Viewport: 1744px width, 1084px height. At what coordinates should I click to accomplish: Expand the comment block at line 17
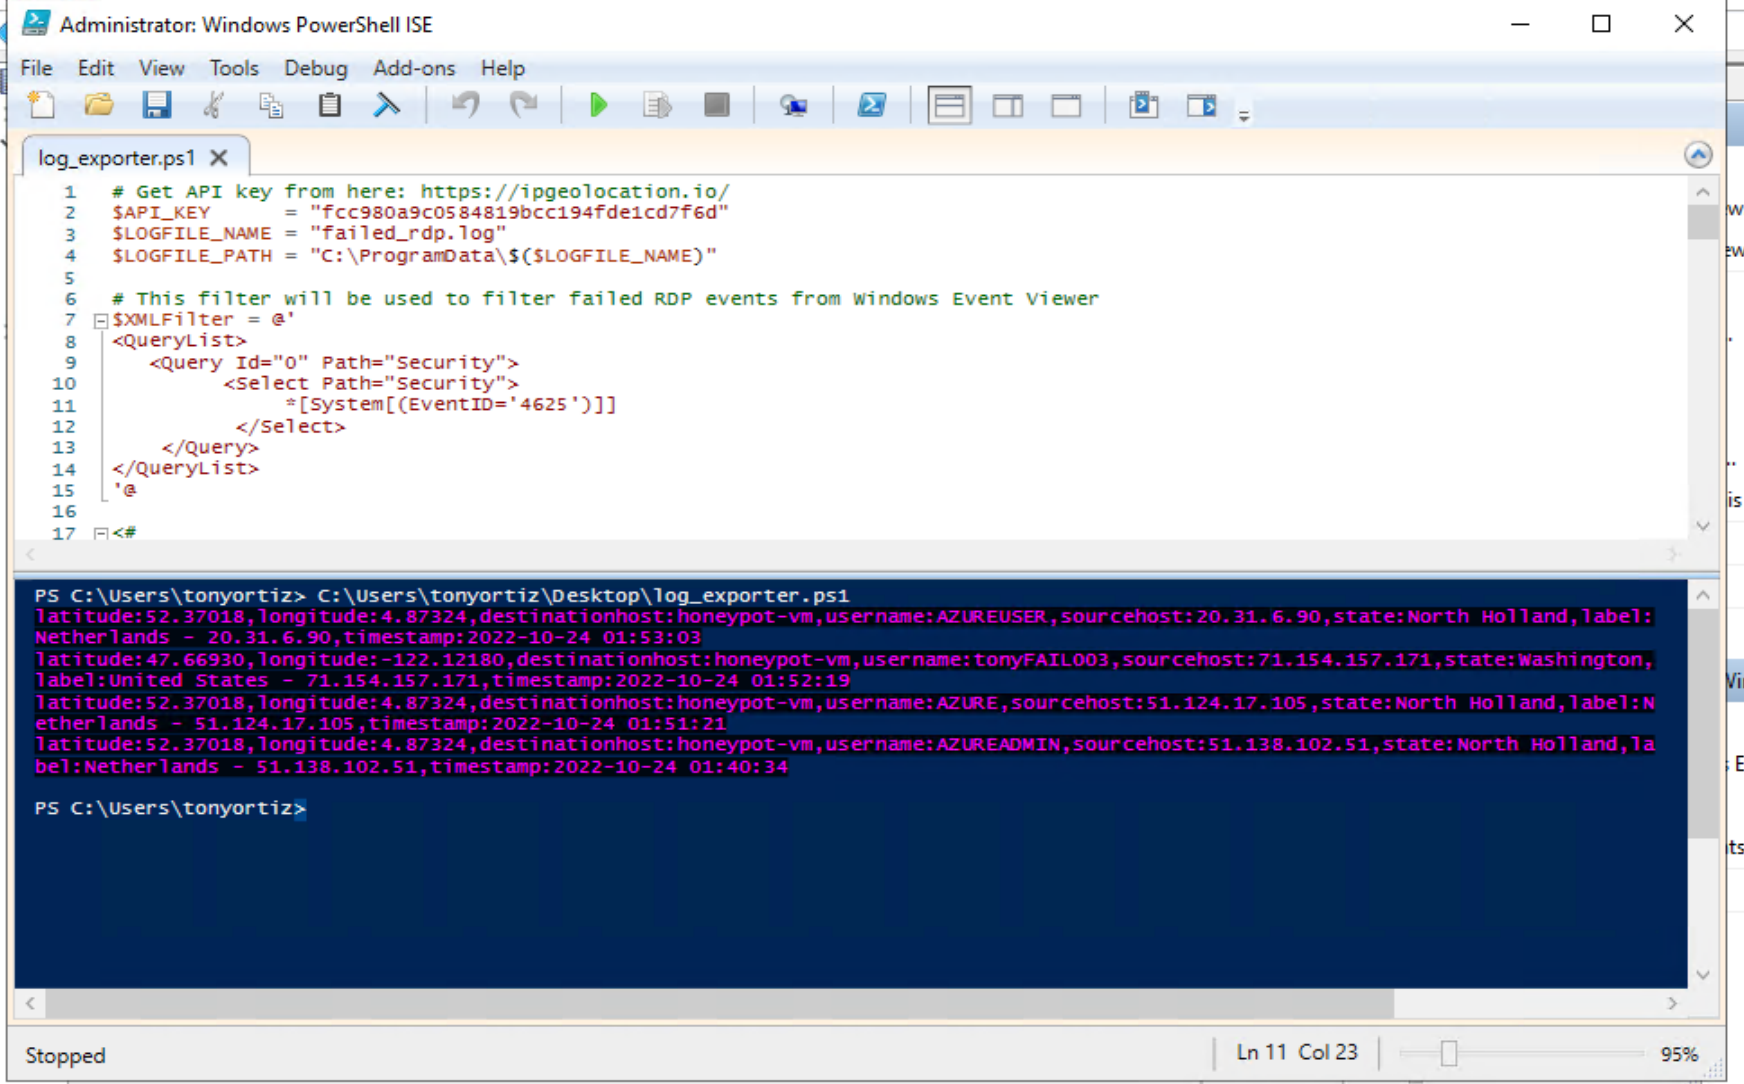click(99, 533)
